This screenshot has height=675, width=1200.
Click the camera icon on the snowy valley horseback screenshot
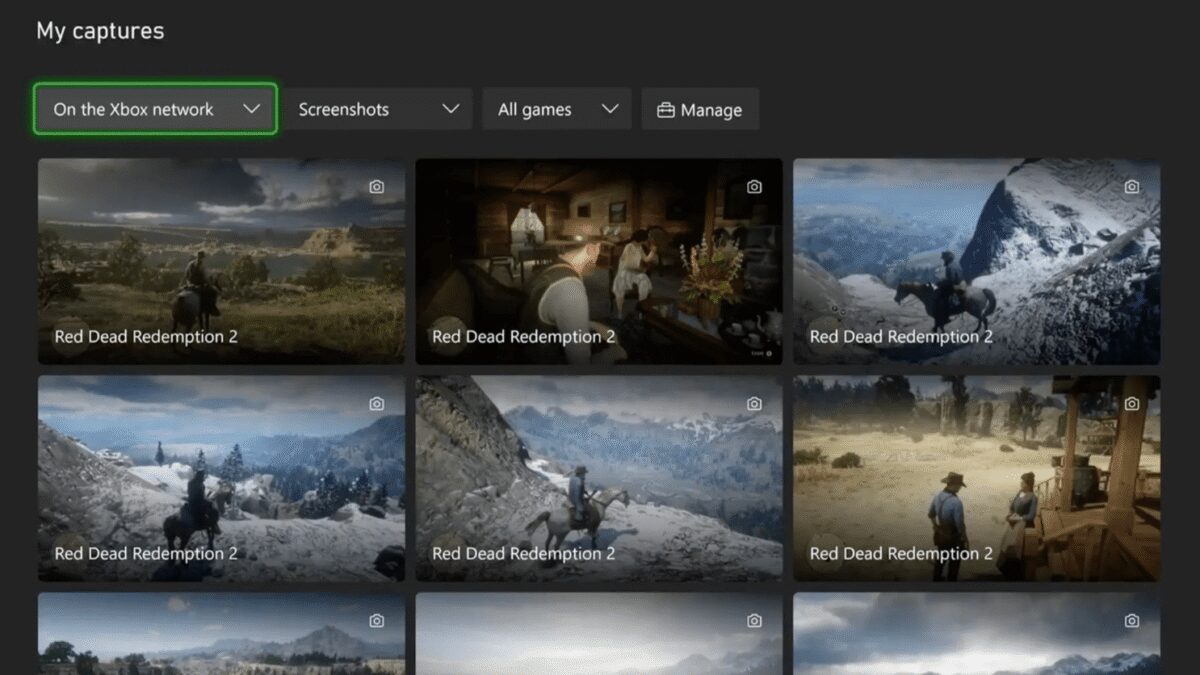pos(754,403)
